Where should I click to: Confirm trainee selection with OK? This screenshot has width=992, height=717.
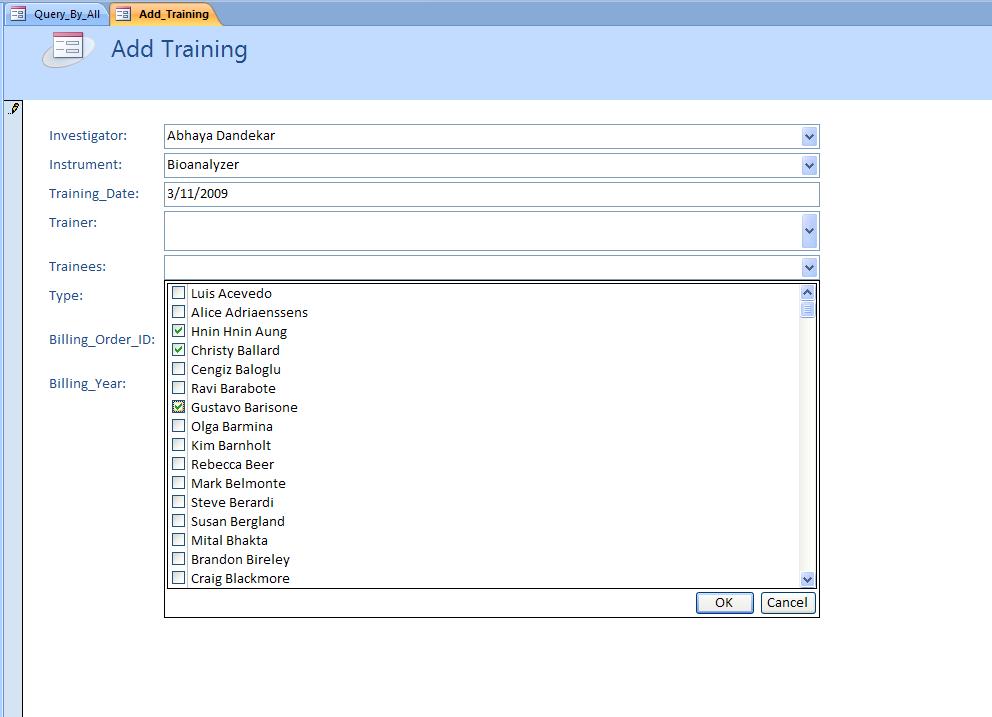pos(724,602)
